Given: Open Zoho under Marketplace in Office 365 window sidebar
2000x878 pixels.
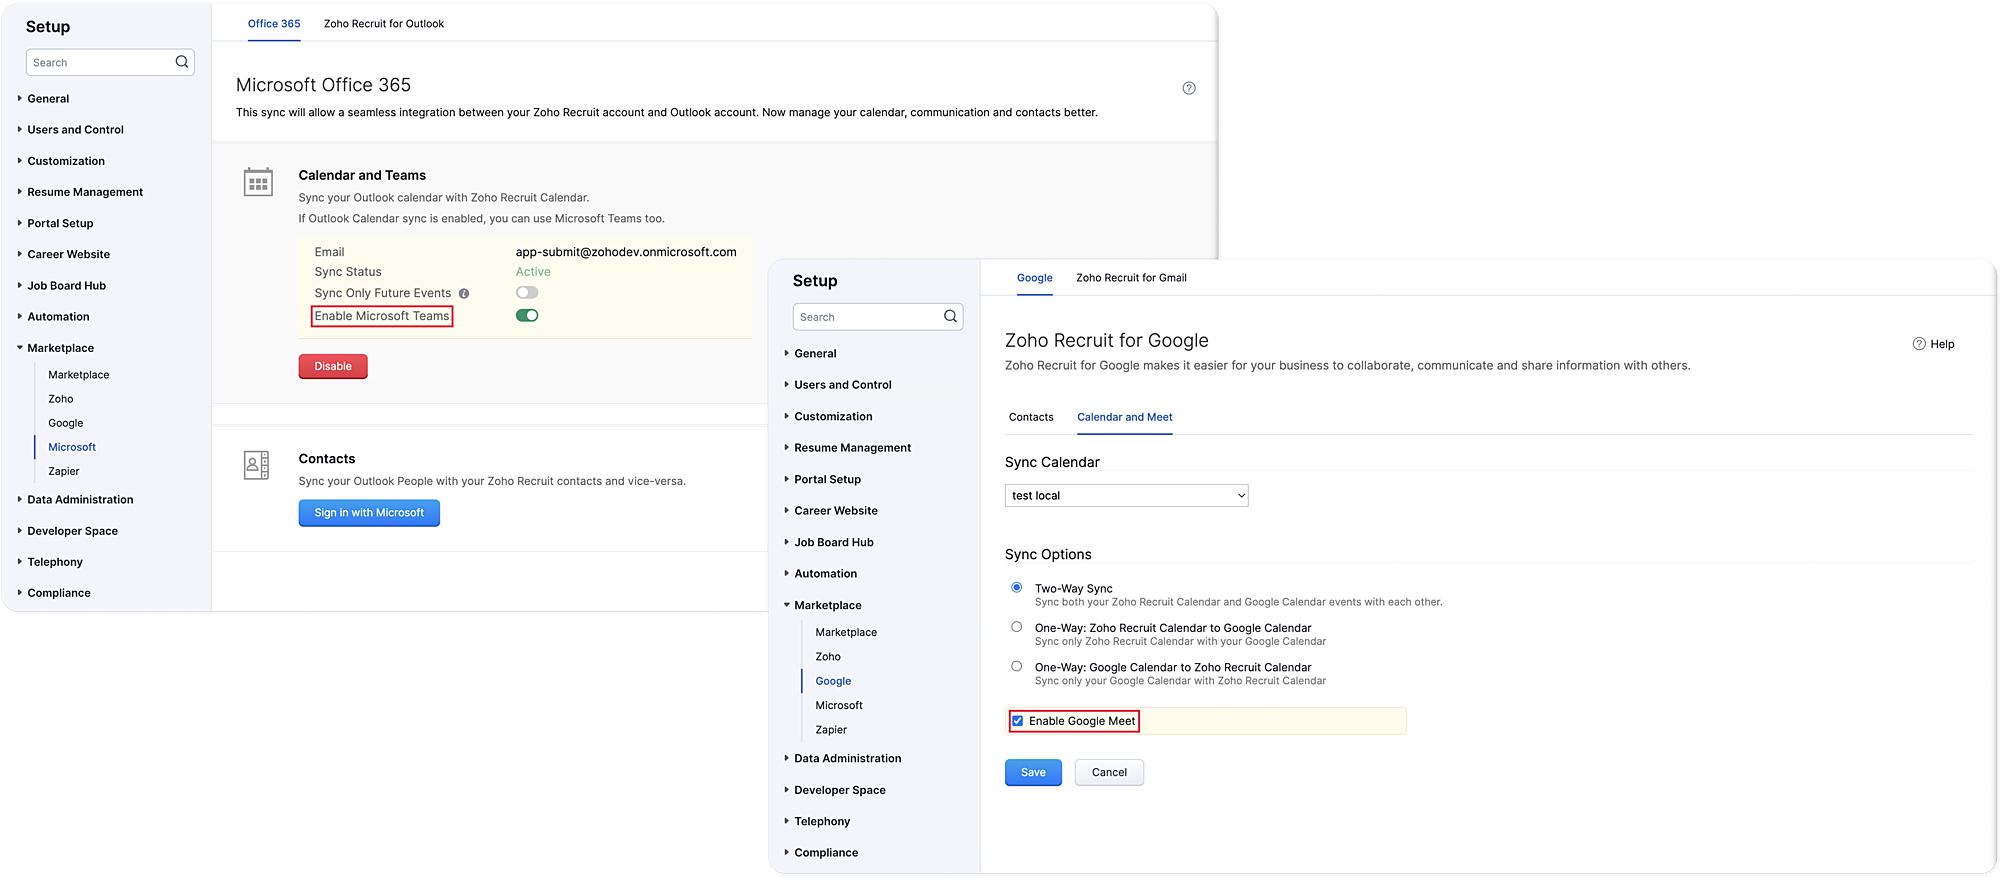Looking at the screenshot, I should tap(61, 399).
